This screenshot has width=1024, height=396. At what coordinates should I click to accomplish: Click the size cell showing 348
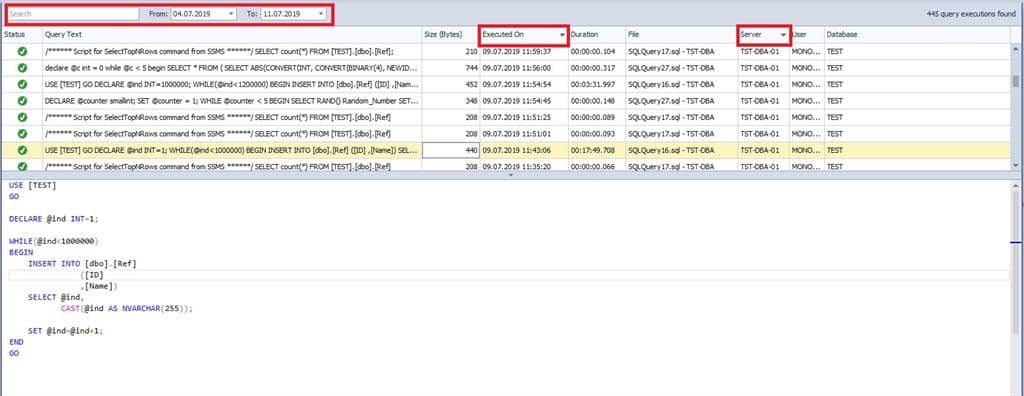click(x=451, y=101)
